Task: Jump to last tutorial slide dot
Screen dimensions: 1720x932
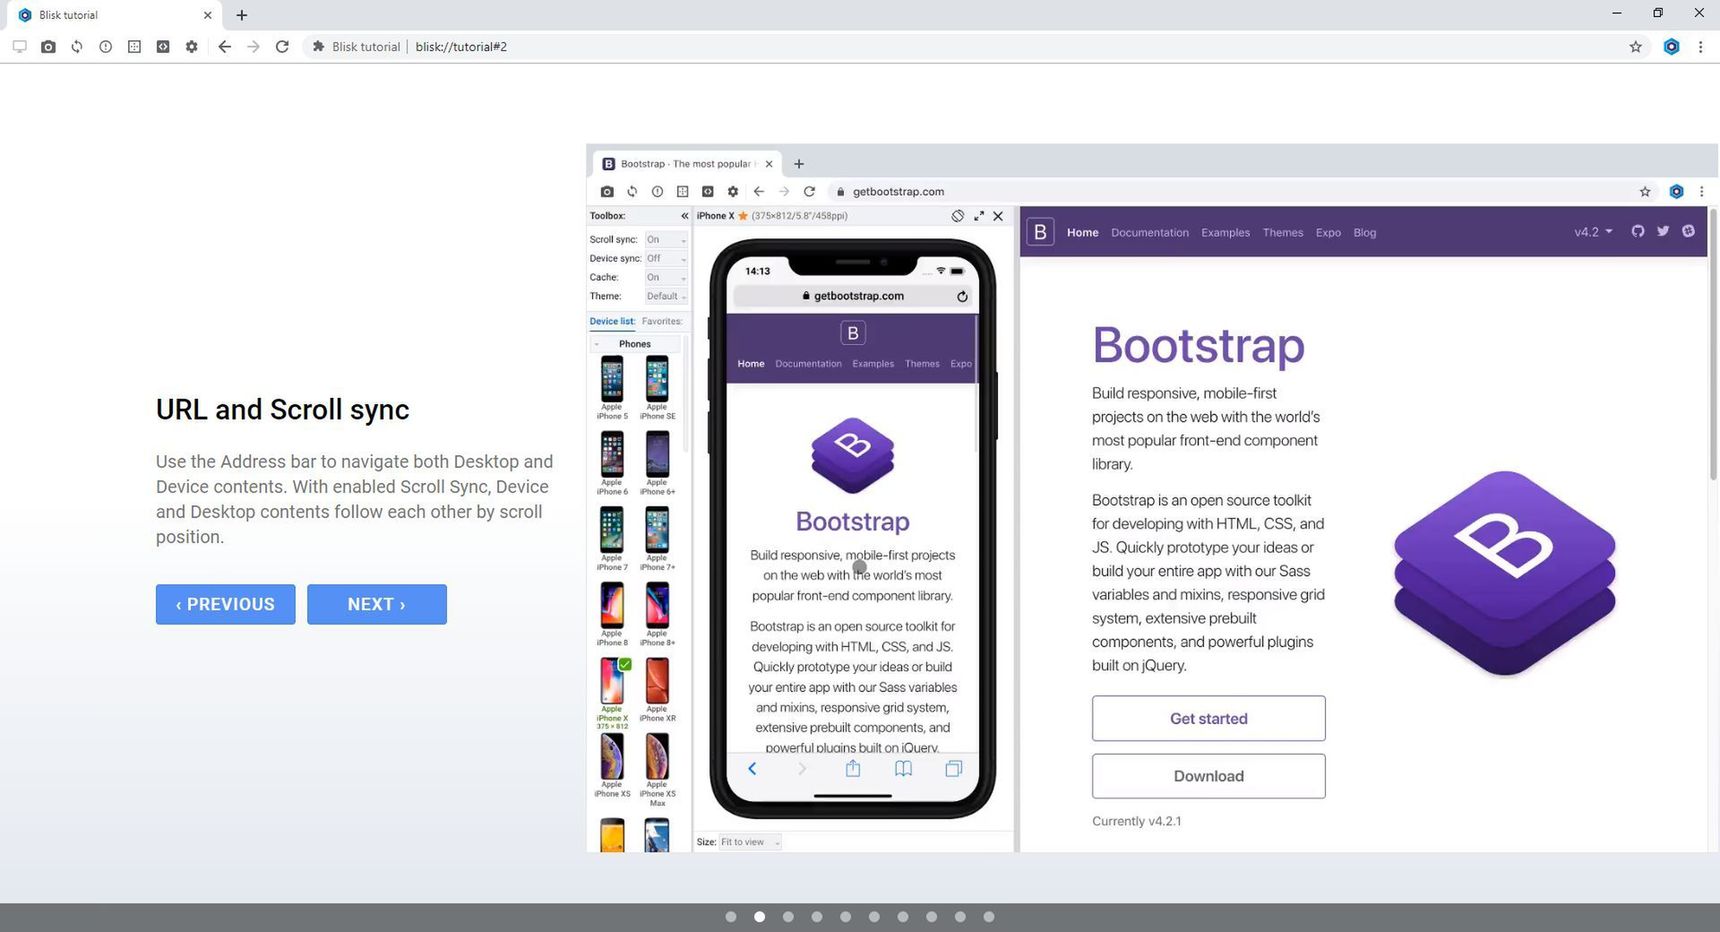Action: point(989,917)
